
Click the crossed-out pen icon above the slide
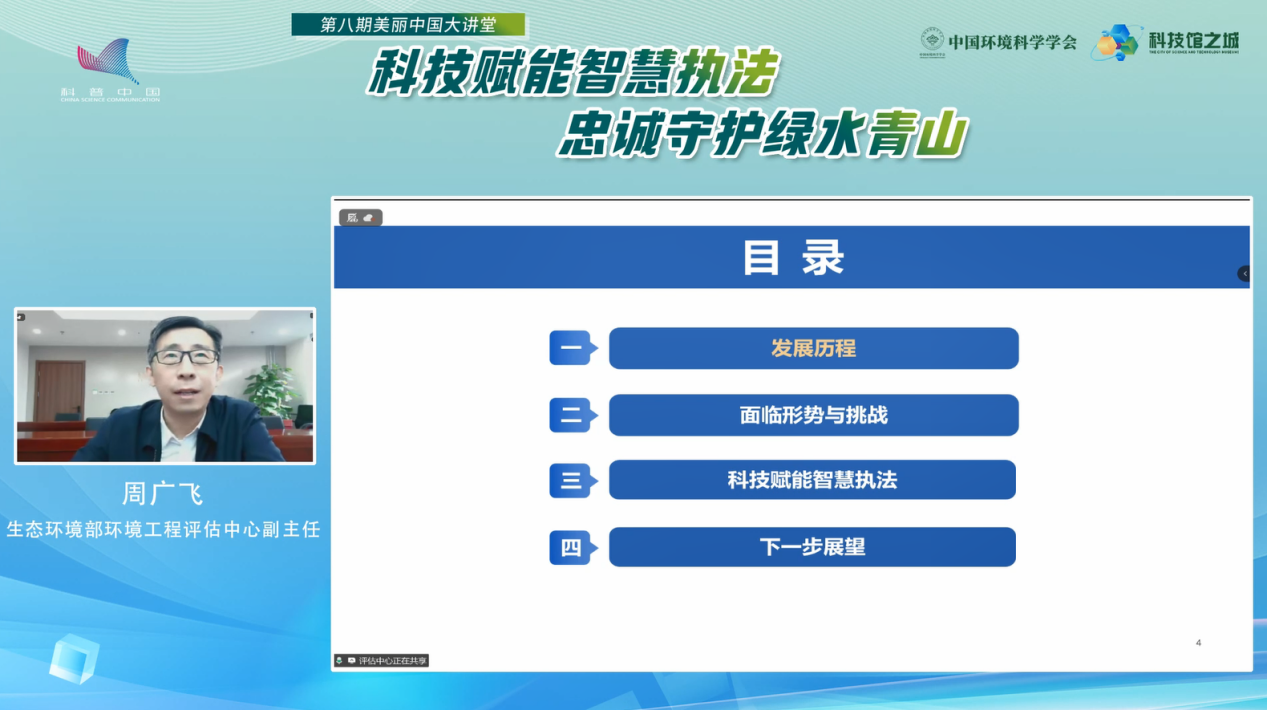352,217
